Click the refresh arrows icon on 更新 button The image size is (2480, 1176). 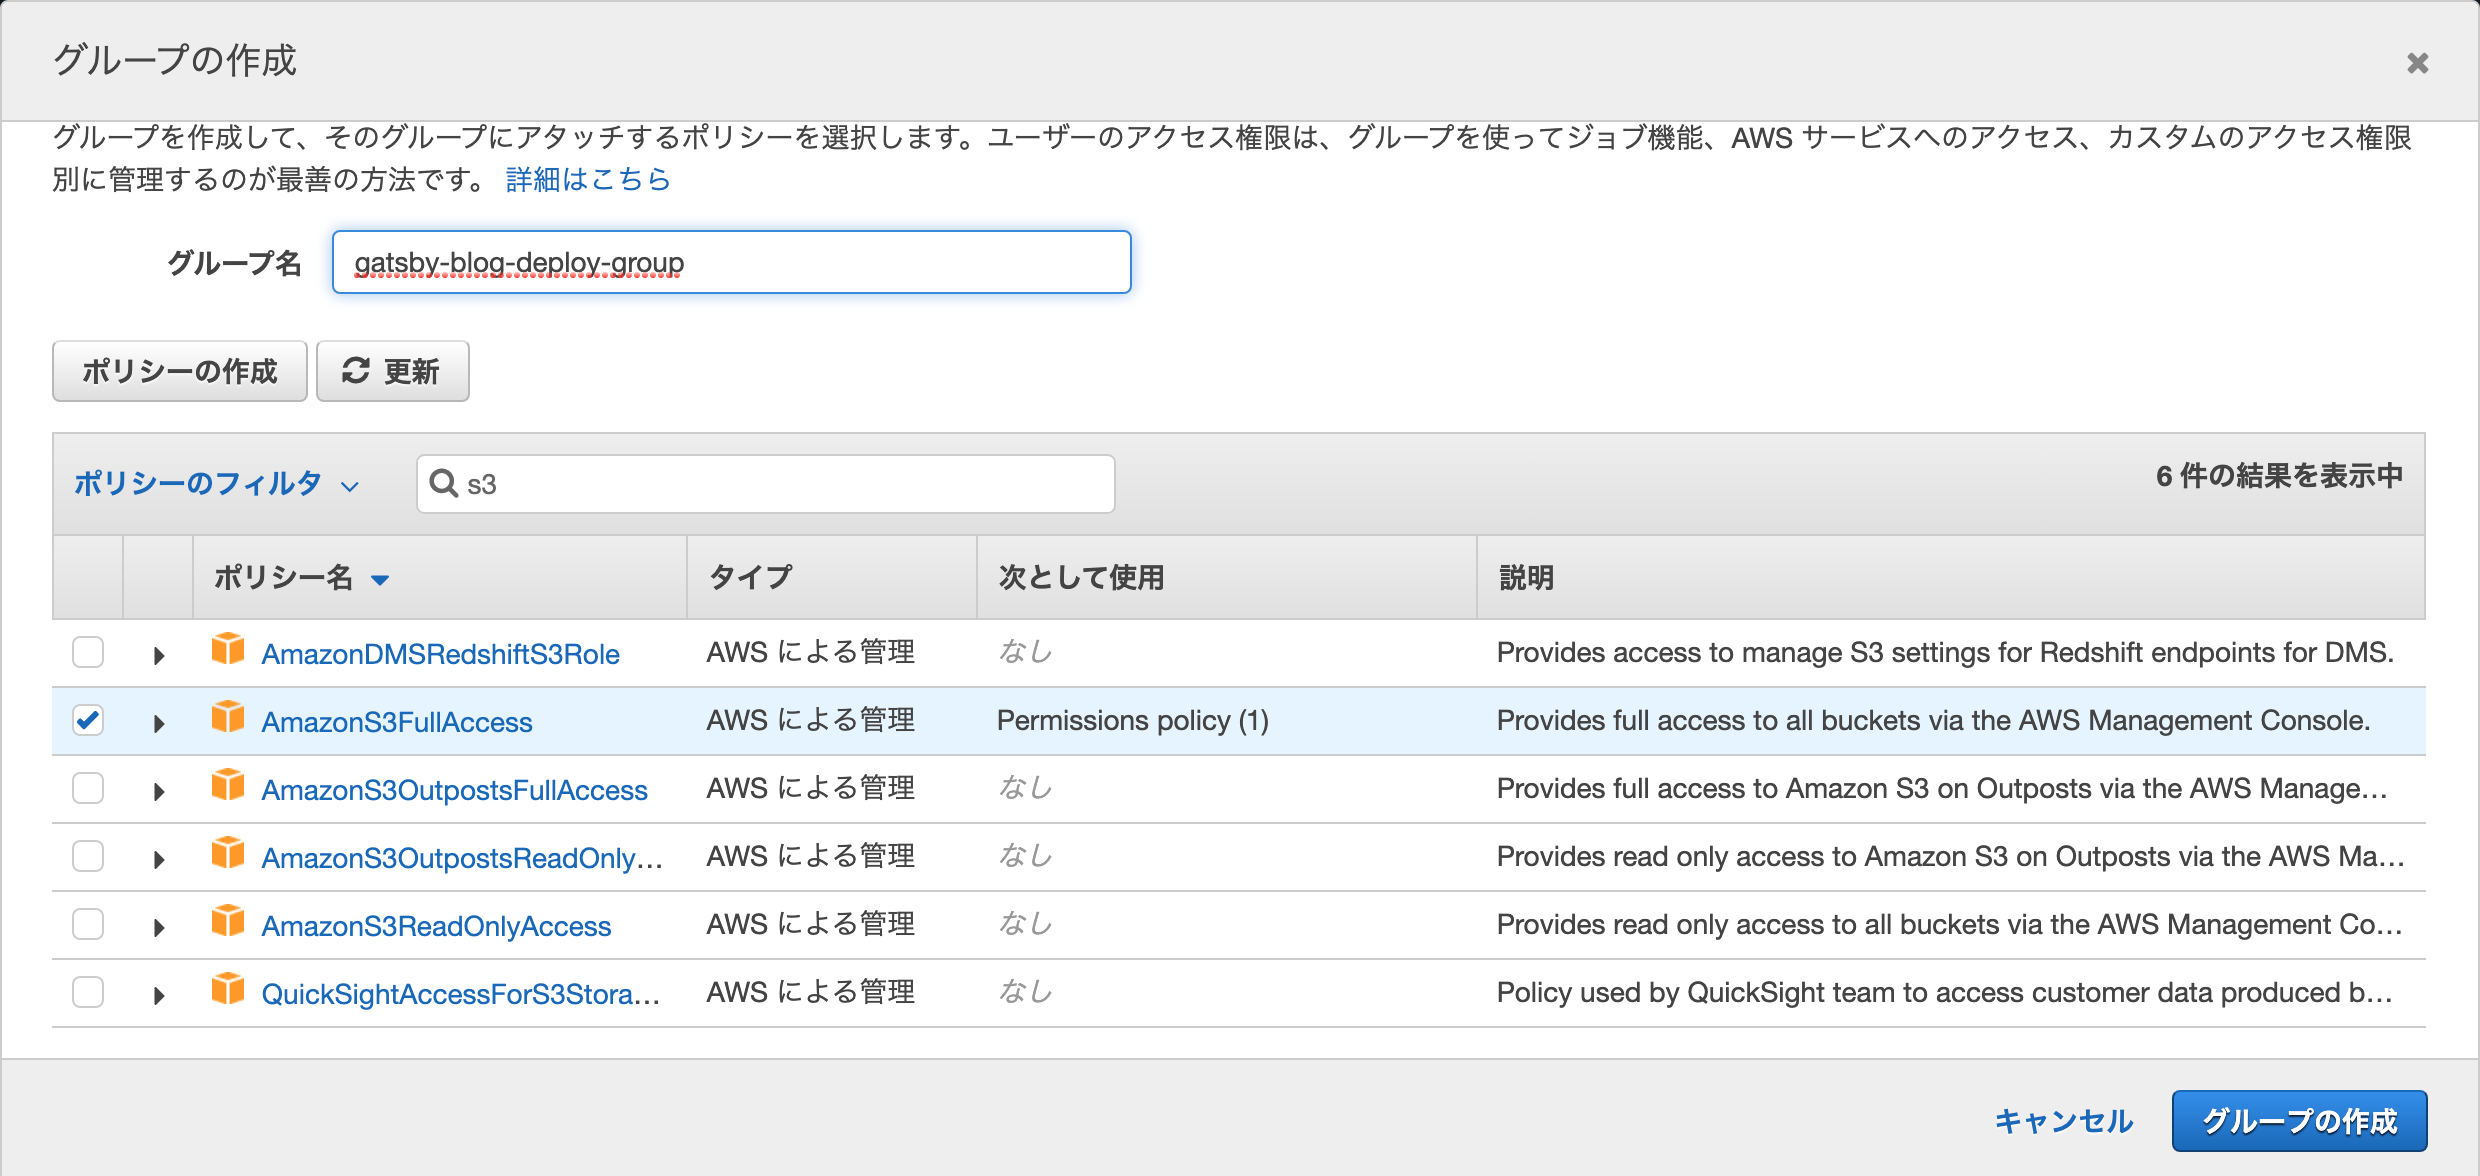(356, 371)
